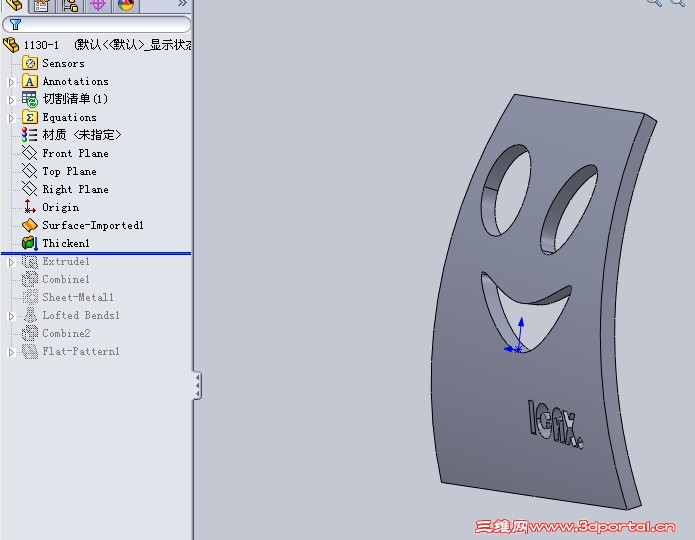Click the zoom-to-fit magnifier icon
This screenshot has width=695, height=540.
pos(654,2)
